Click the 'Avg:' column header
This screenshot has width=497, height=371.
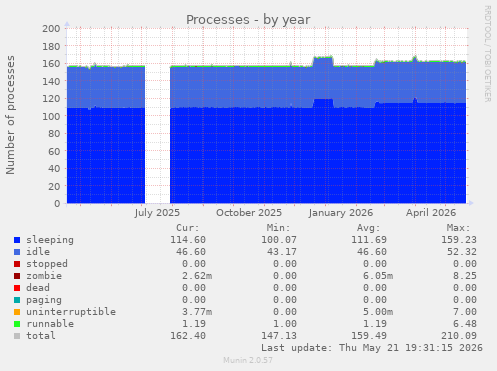pyautogui.click(x=369, y=228)
